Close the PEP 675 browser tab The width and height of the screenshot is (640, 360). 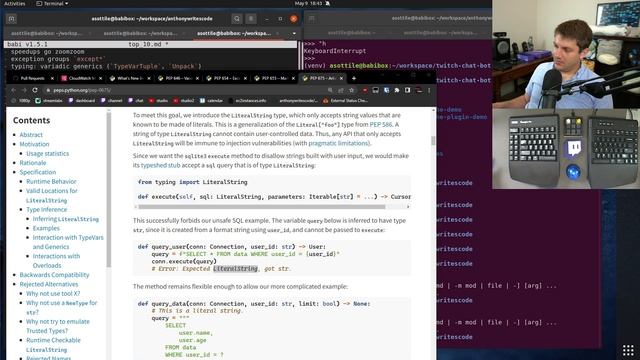coord(341,78)
